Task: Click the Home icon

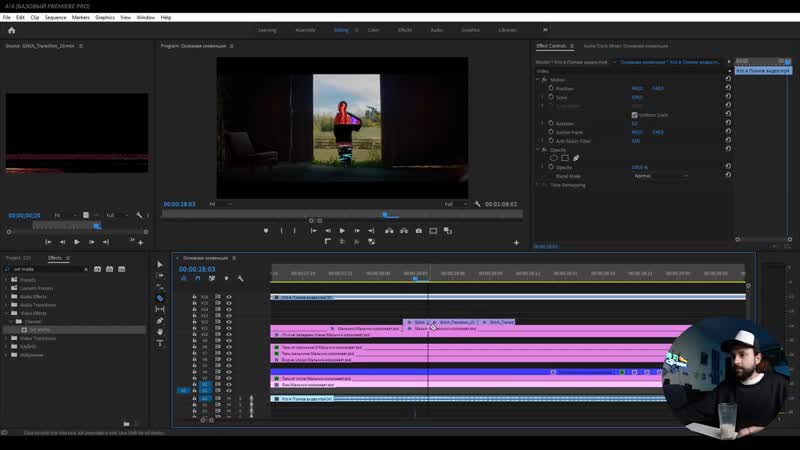Action: click(11, 30)
